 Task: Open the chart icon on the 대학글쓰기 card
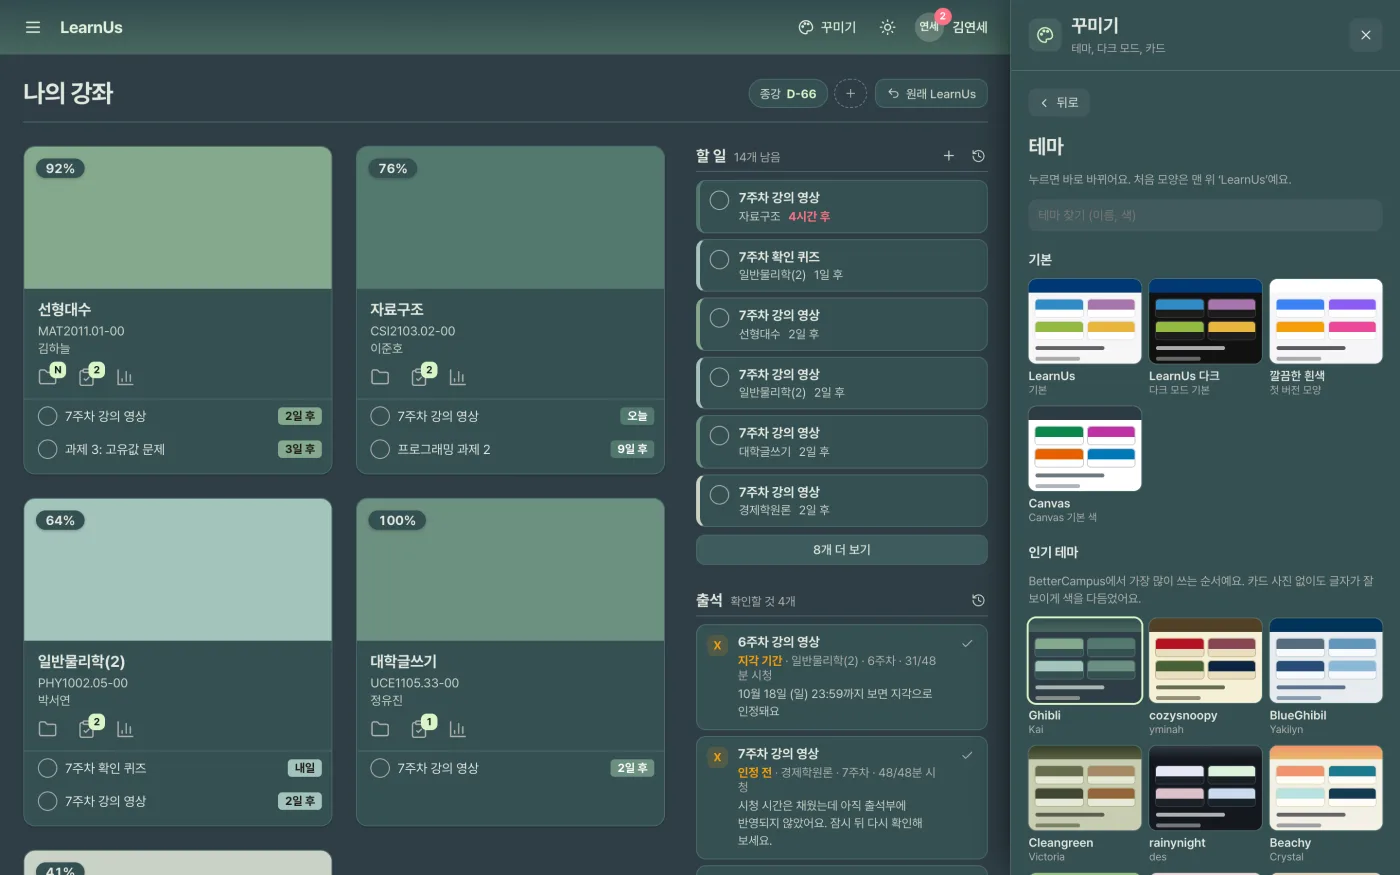(457, 729)
